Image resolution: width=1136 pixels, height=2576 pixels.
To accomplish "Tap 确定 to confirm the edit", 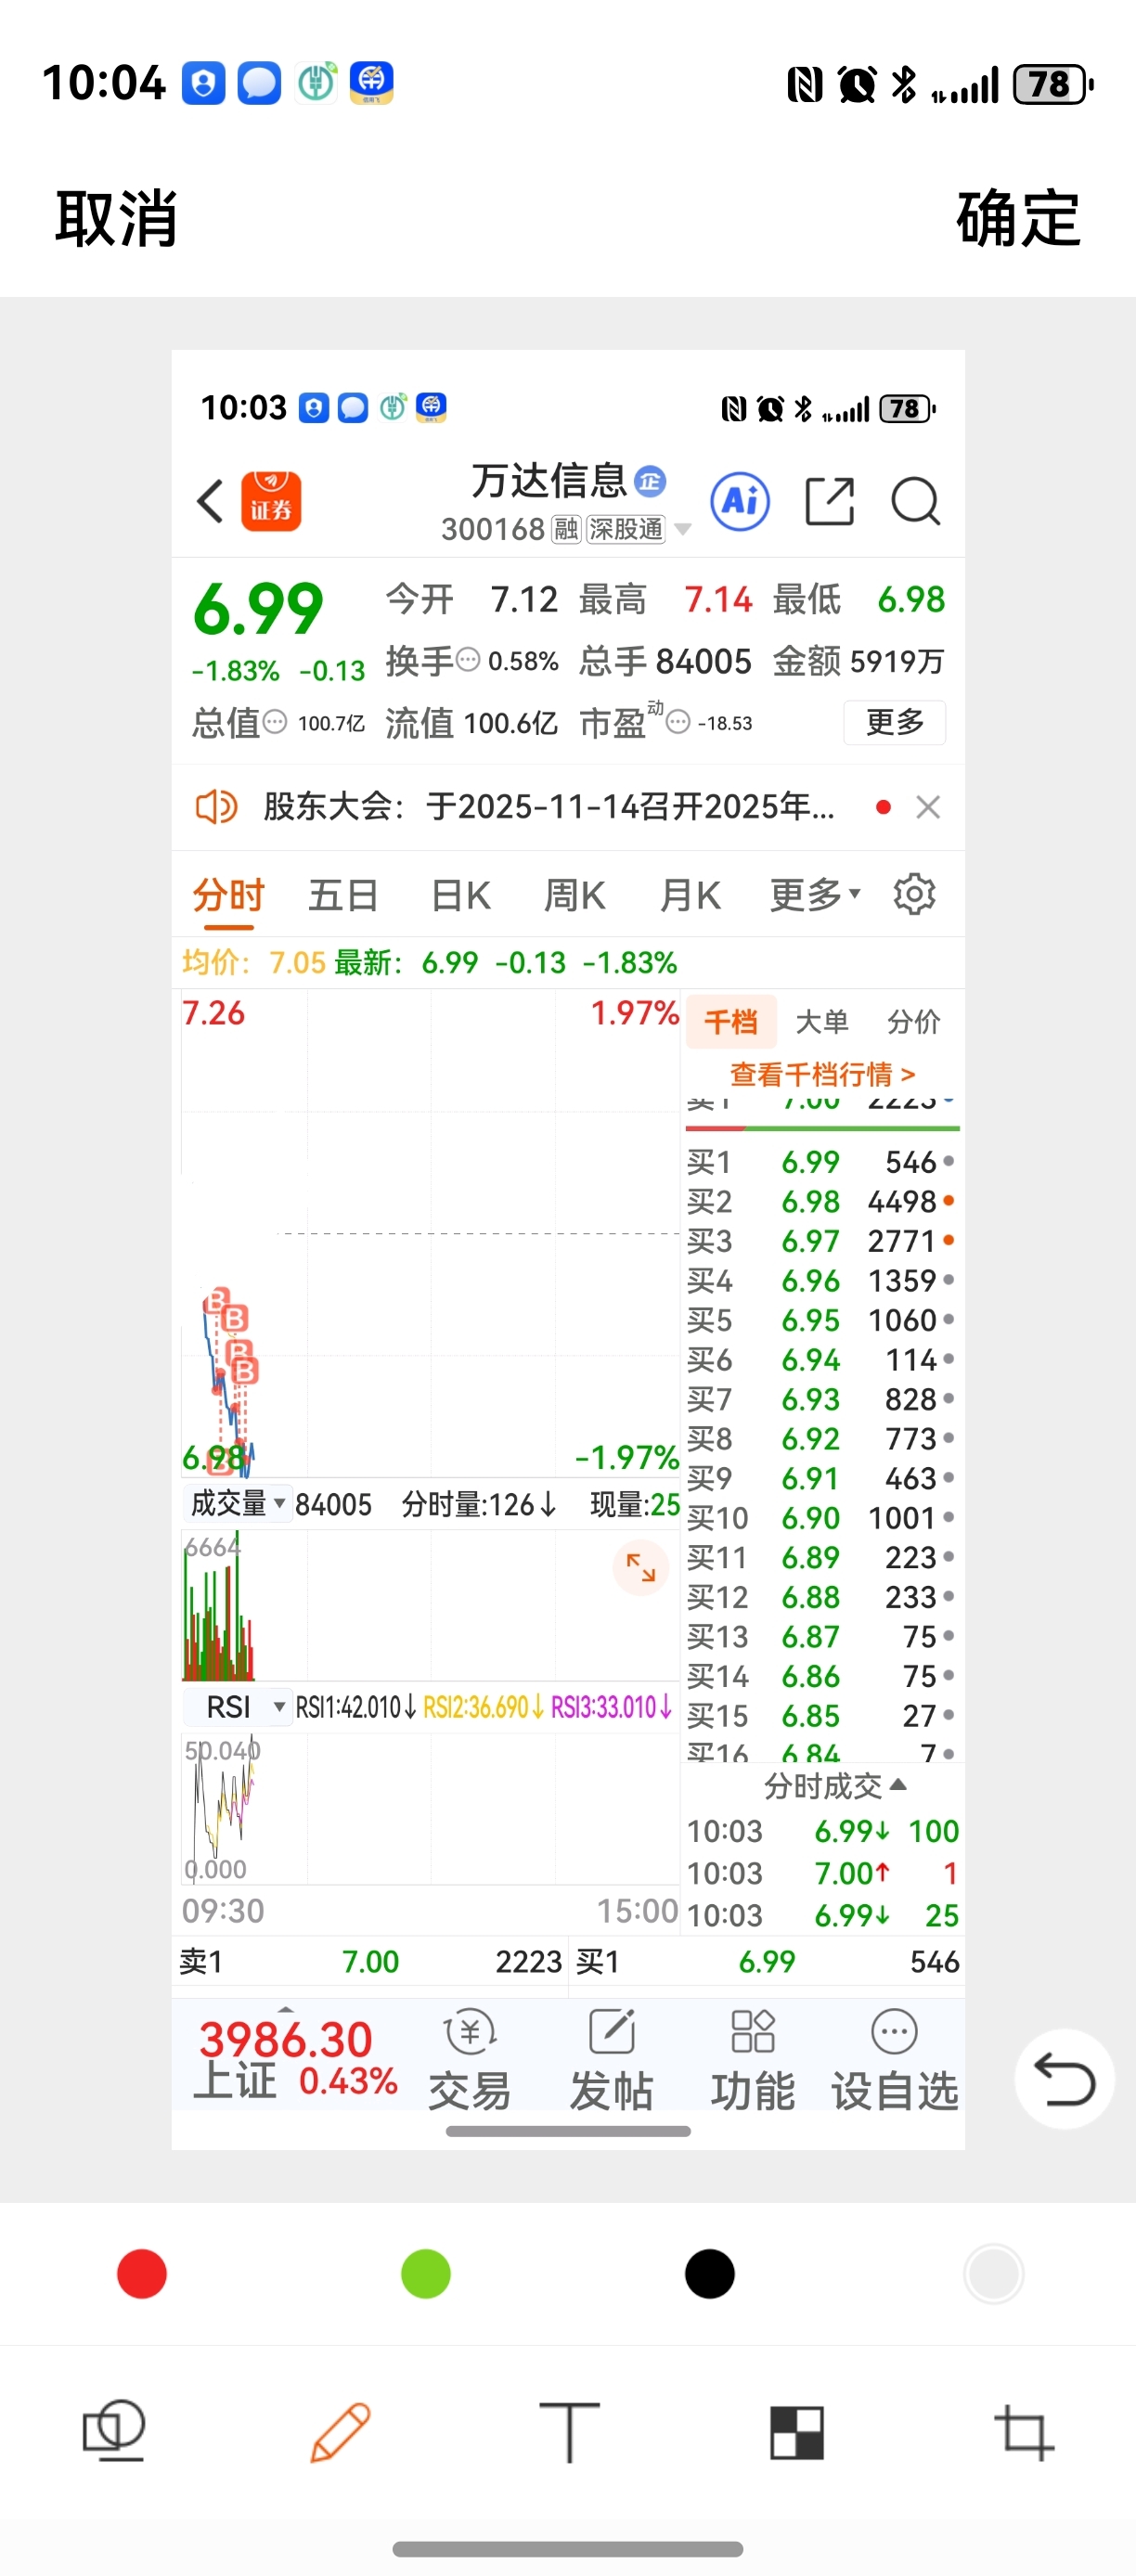I will tap(1018, 218).
